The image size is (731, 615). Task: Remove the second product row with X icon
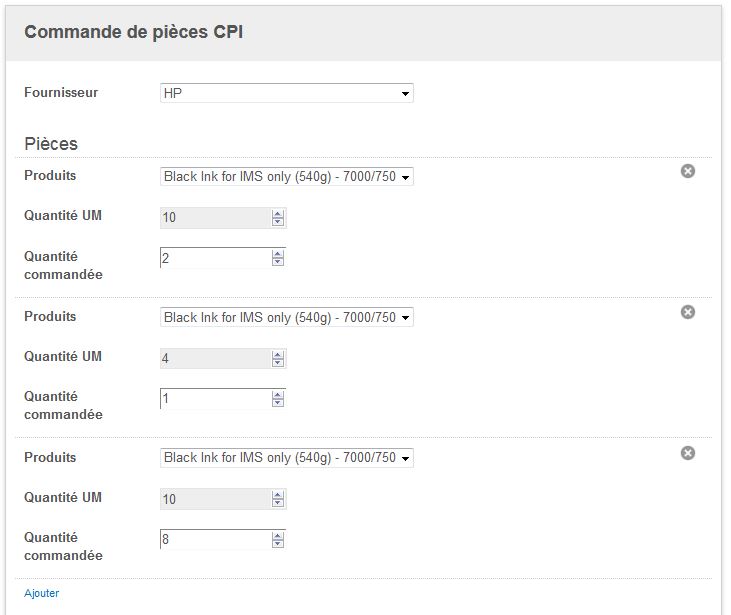pos(688,312)
